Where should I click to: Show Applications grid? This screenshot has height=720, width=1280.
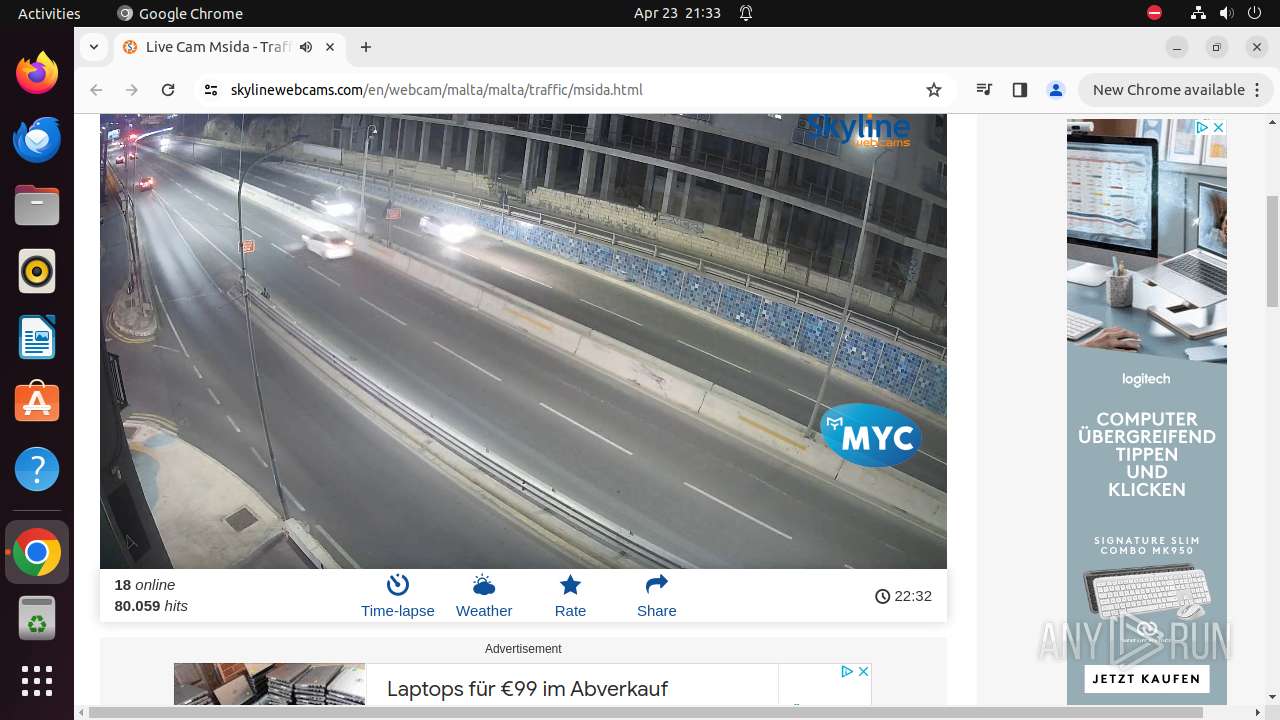(x=37, y=681)
